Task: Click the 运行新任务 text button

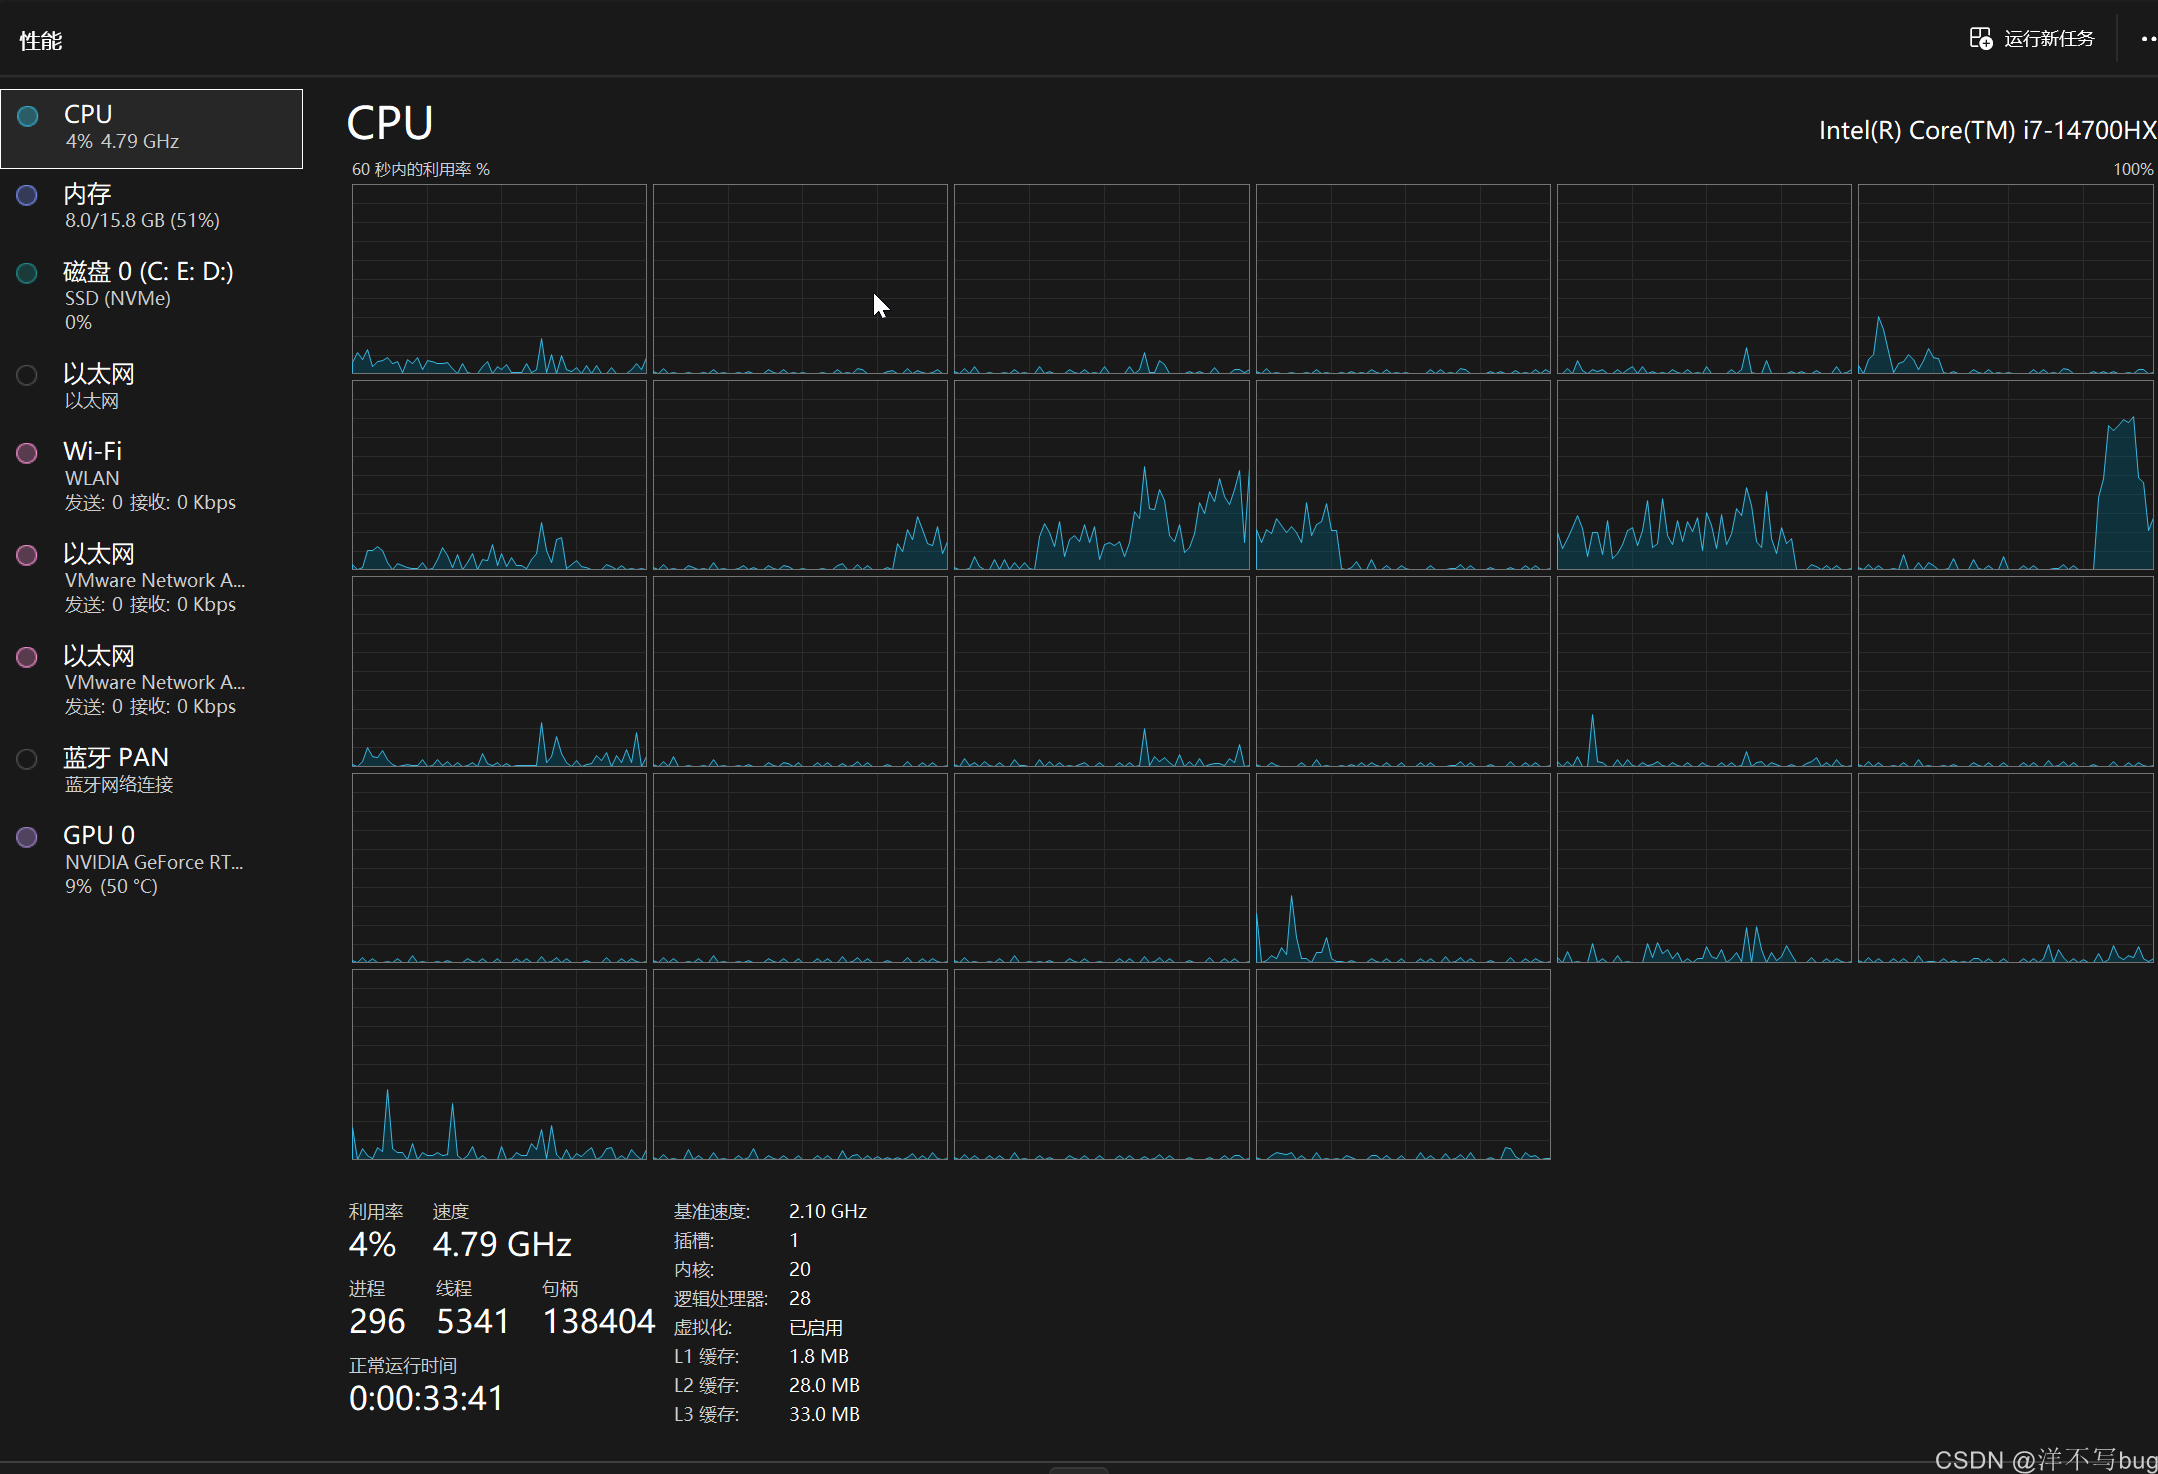Action: point(2048,39)
